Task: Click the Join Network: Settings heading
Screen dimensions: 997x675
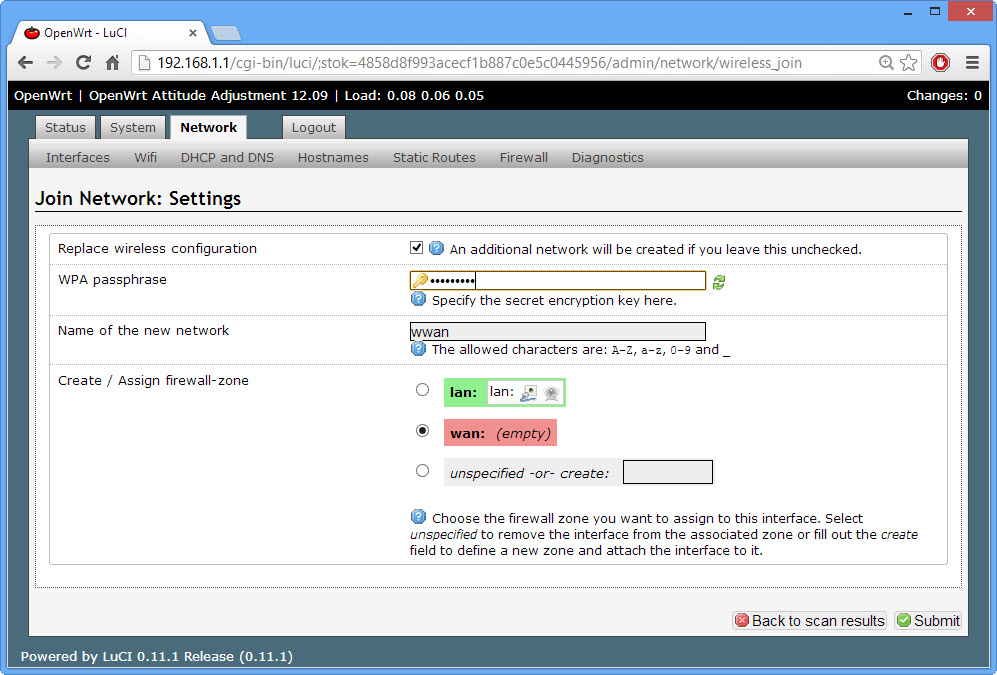Action: click(x=138, y=198)
